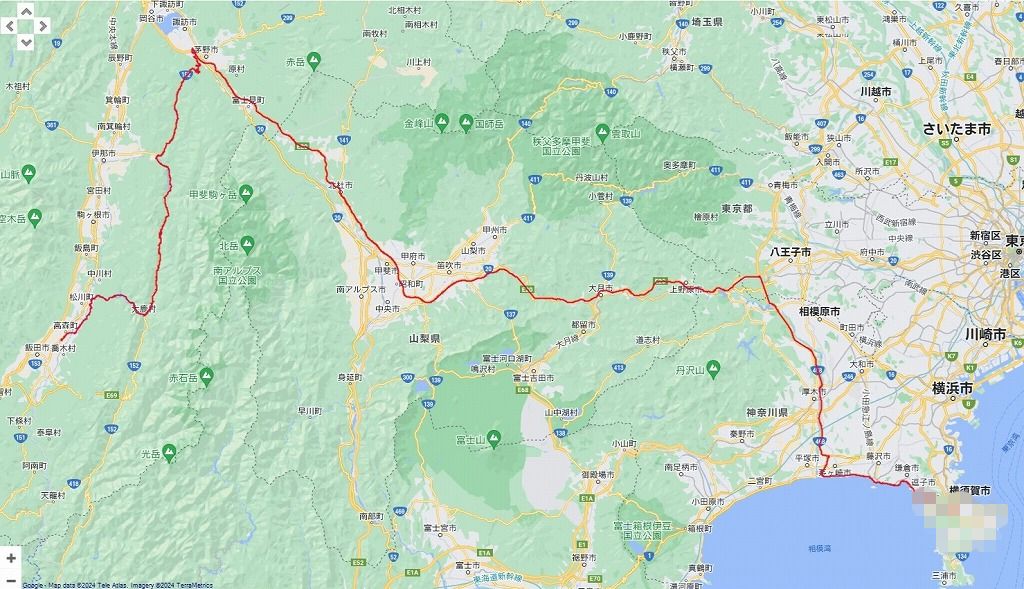
Task: Open the Google logo link
Action: (32, 584)
